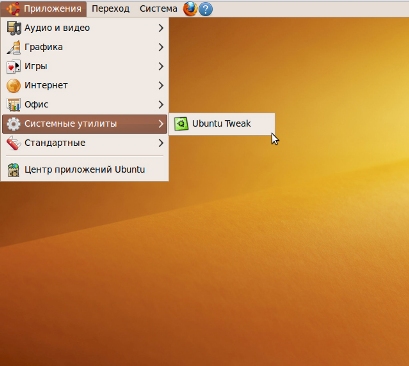Open the Help icon in top panel
Image resolution: width=409 pixels, height=366 pixels.
click(x=206, y=9)
